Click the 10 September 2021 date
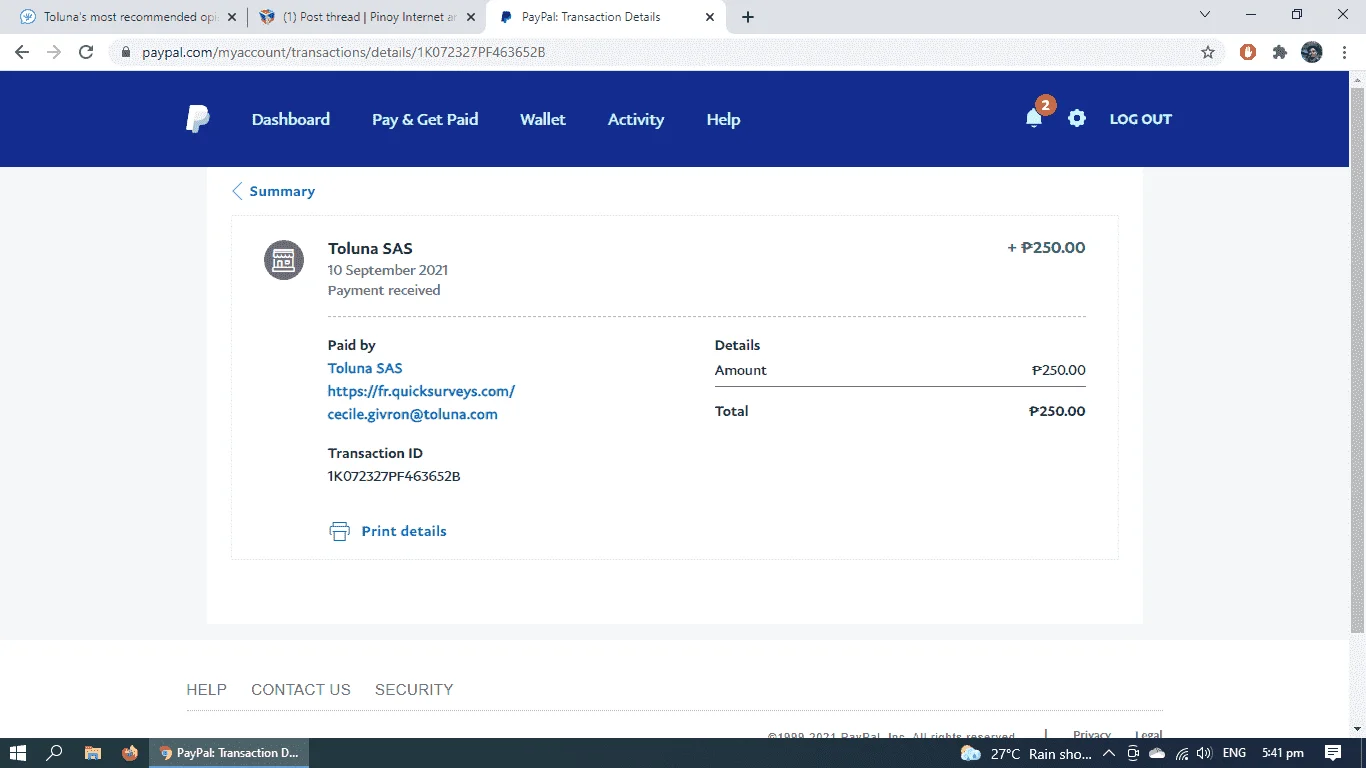The image size is (1366, 768). click(388, 270)
